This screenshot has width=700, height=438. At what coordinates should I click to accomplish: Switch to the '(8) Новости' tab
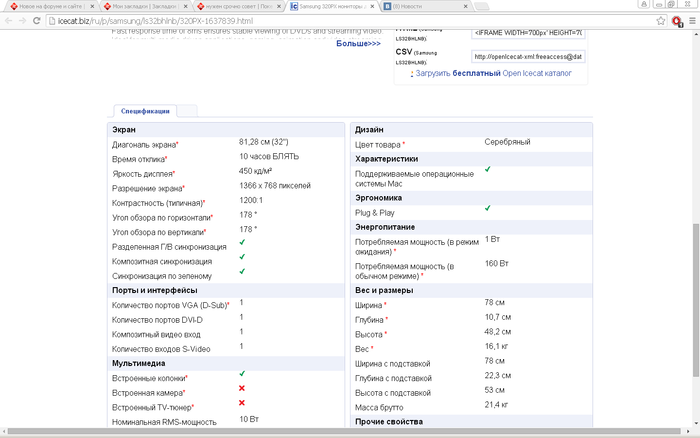[426, 7]
